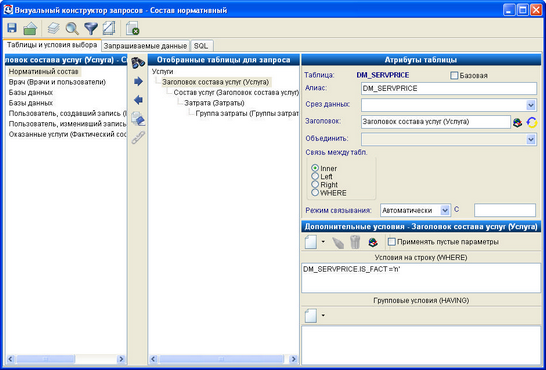546x370 pixels.
Task: Minimize the query builder window
Action: pyautogui.click(x=509, y=10)
